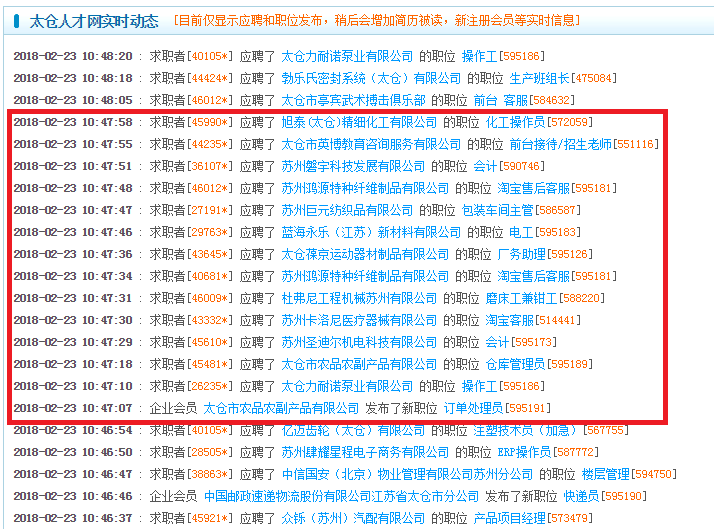This screenshot has height=529, width=714.
Task: Click job seeker ID 44424*
Action: point(209,78)
